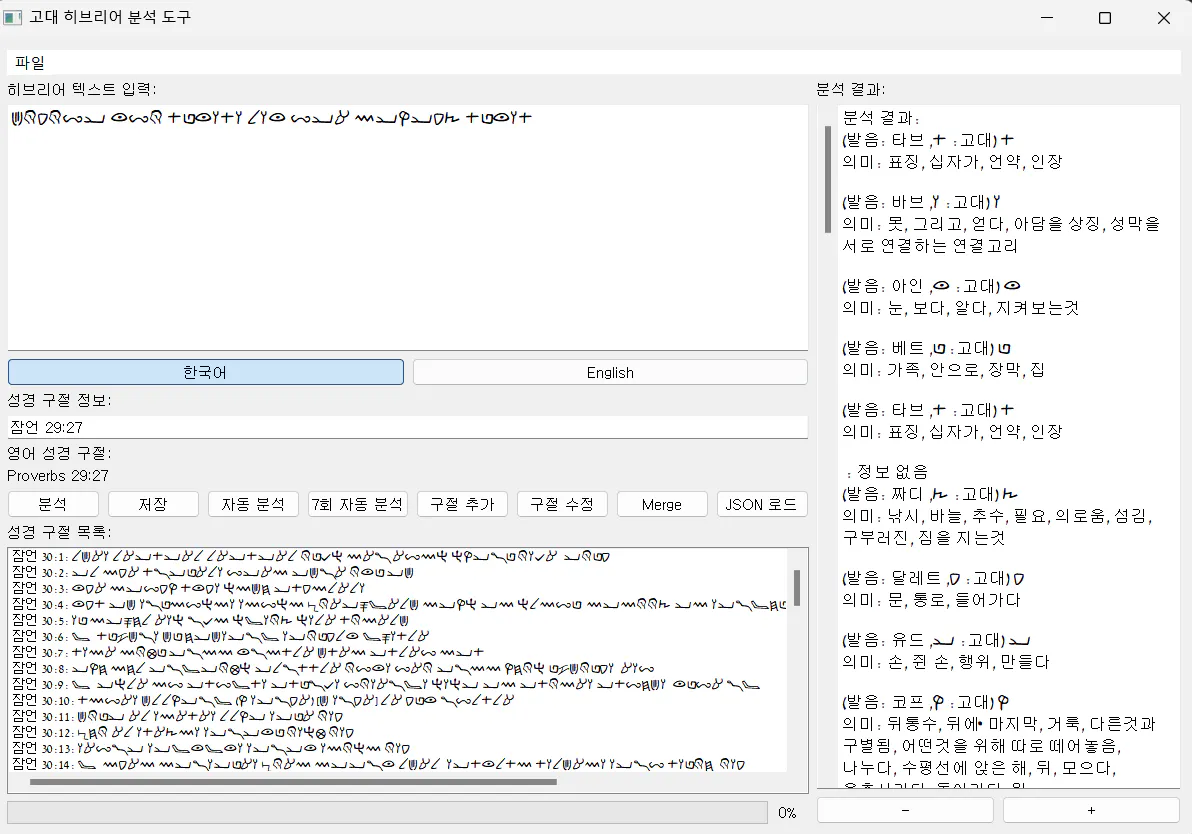This screenshot has height=834, width=1192.
Task: Start 자동 분석
Action: pyautogui.click(x=253, y=504)
